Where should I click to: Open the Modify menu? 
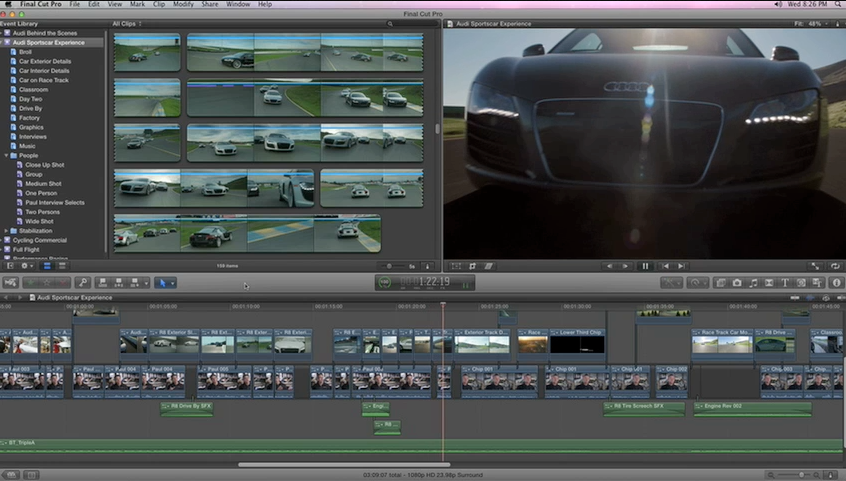point(183,4)
